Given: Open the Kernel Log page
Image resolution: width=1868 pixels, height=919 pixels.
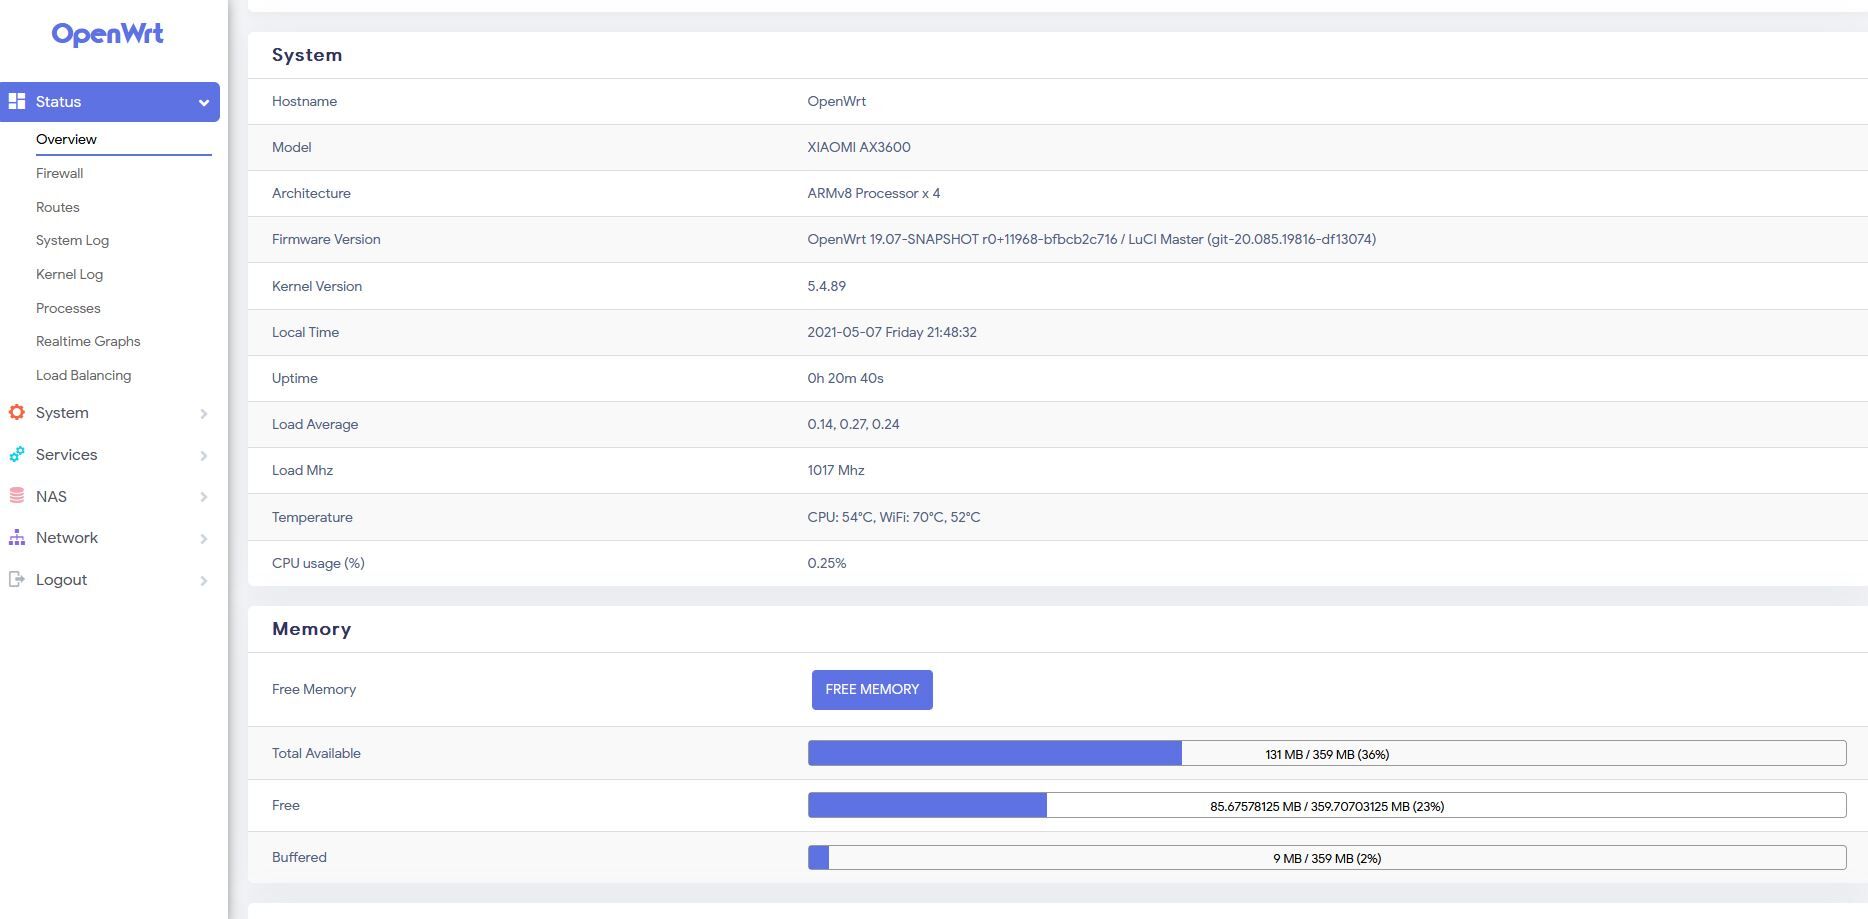Looking at the screenshot, I should (69, 274).
